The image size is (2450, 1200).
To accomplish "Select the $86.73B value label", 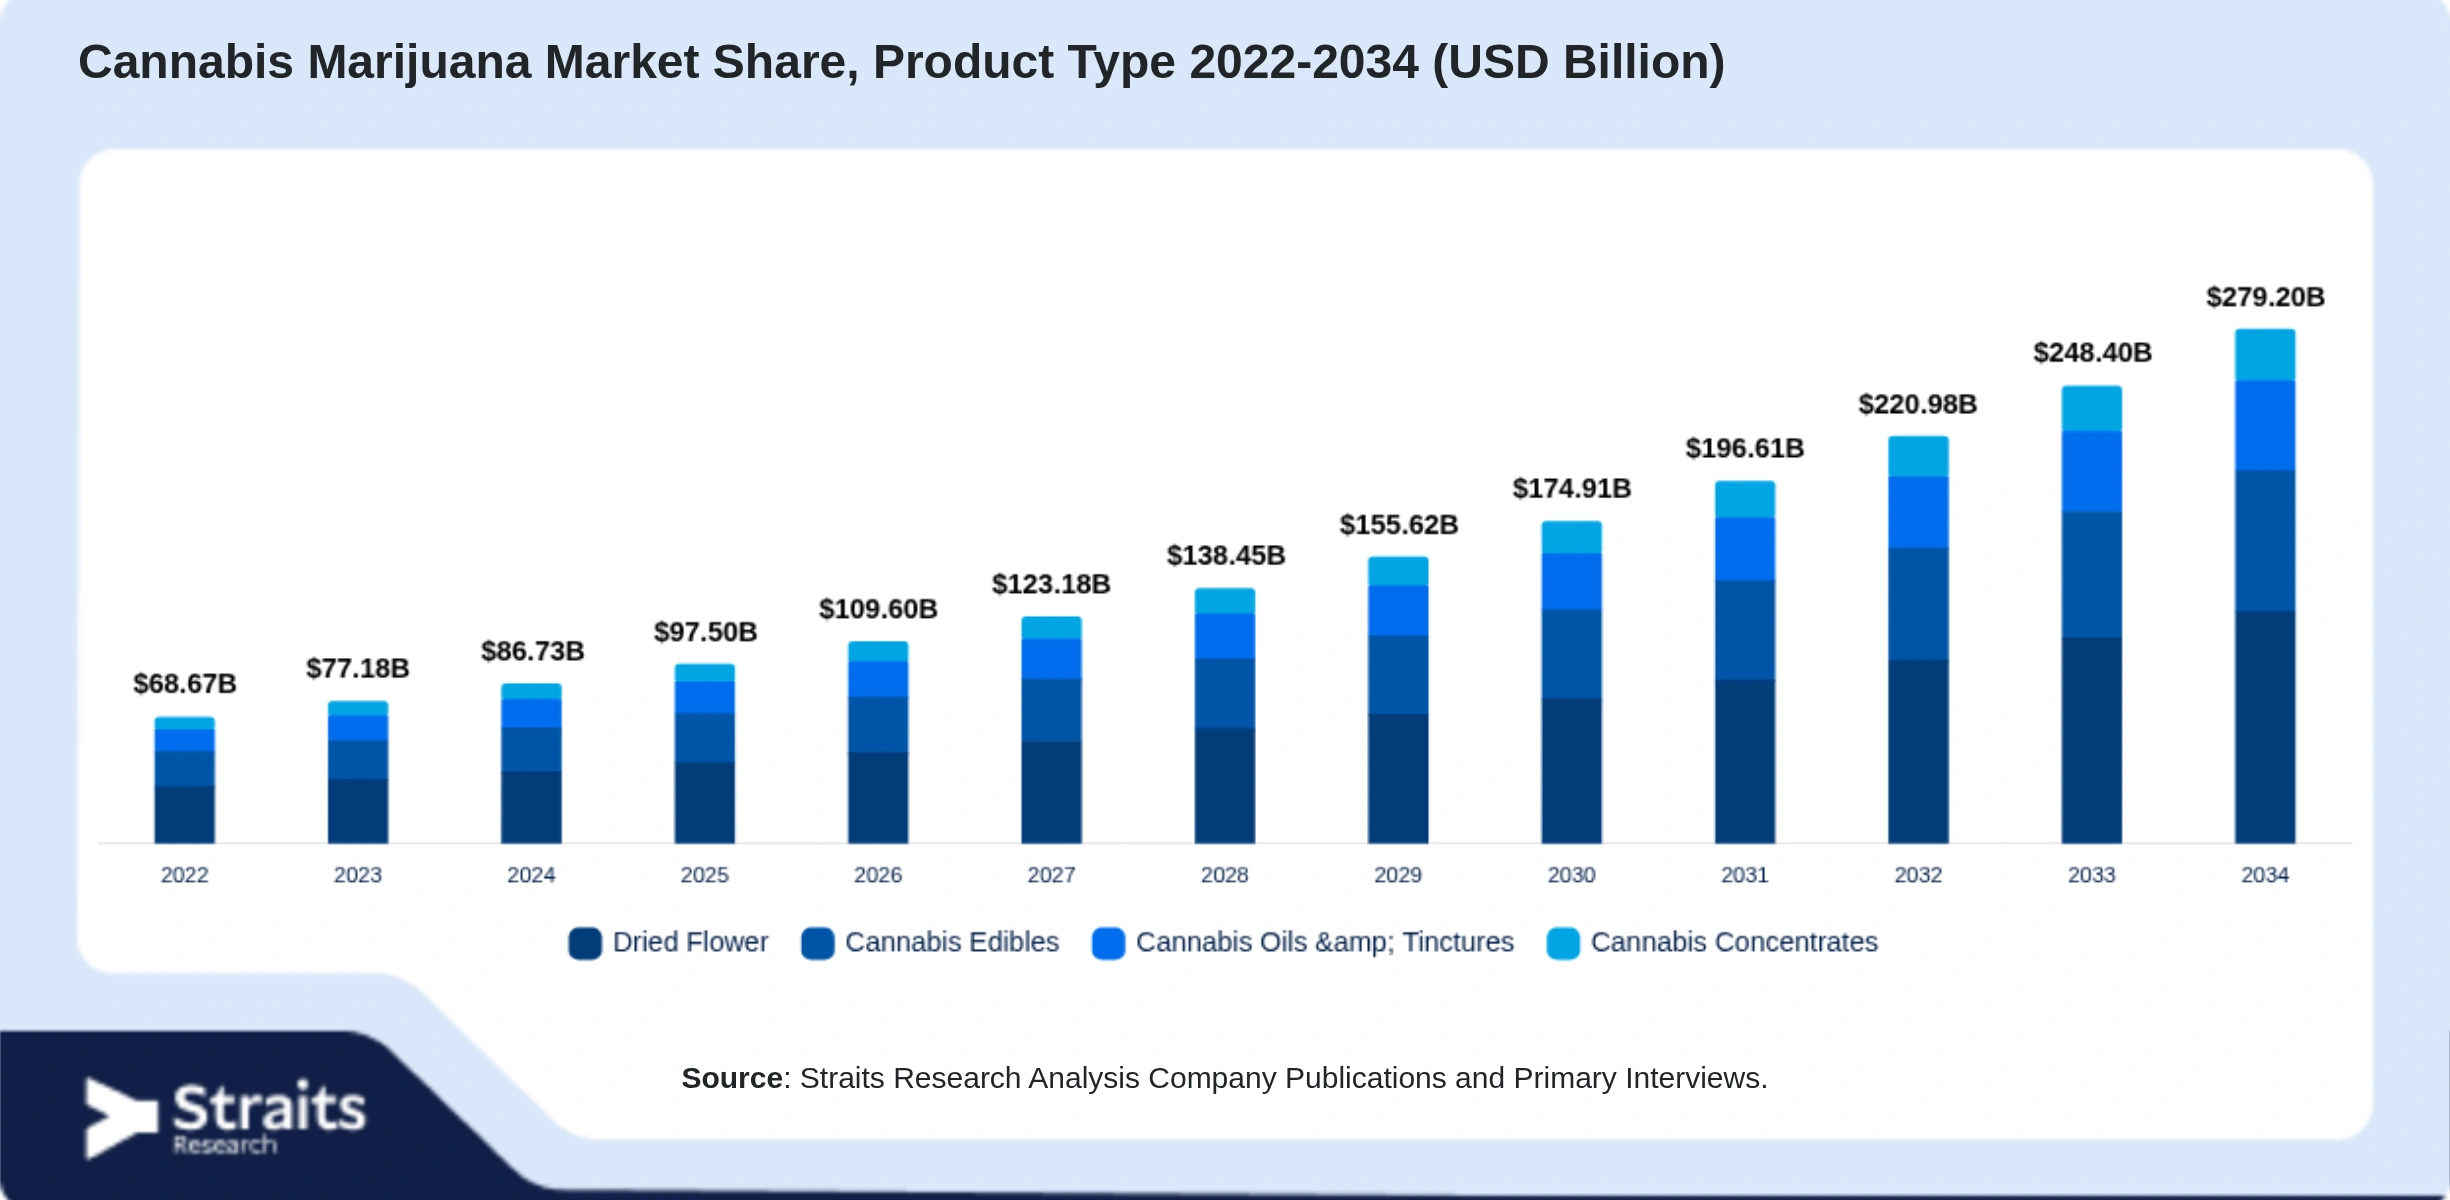I will tap(532, 651).
